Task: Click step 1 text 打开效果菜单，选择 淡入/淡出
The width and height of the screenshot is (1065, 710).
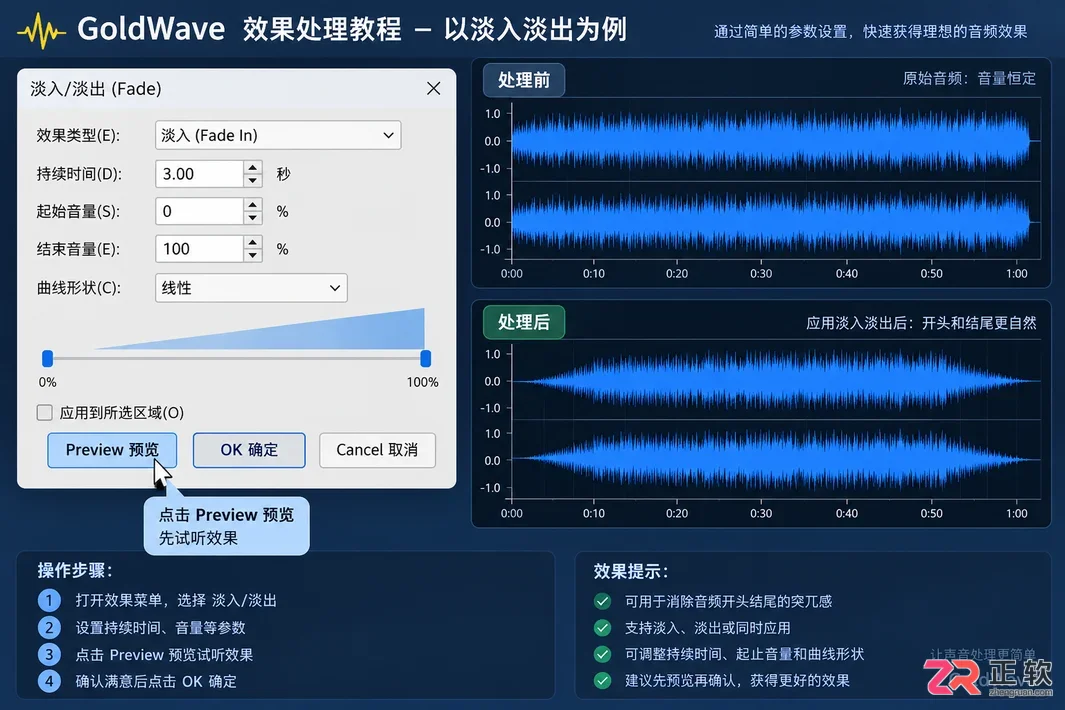Action: [x=176, y=601]
